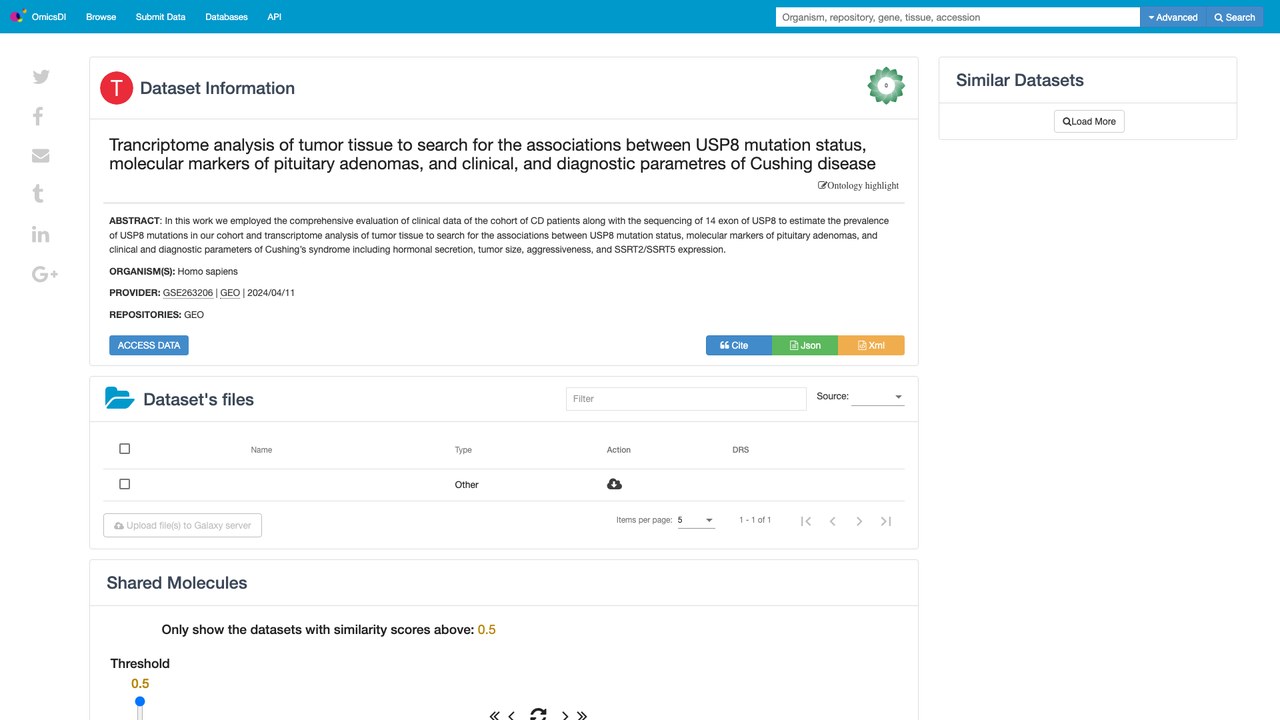Share on Google Plus icon
The image size is (1280, 720).
click(45, 274)
